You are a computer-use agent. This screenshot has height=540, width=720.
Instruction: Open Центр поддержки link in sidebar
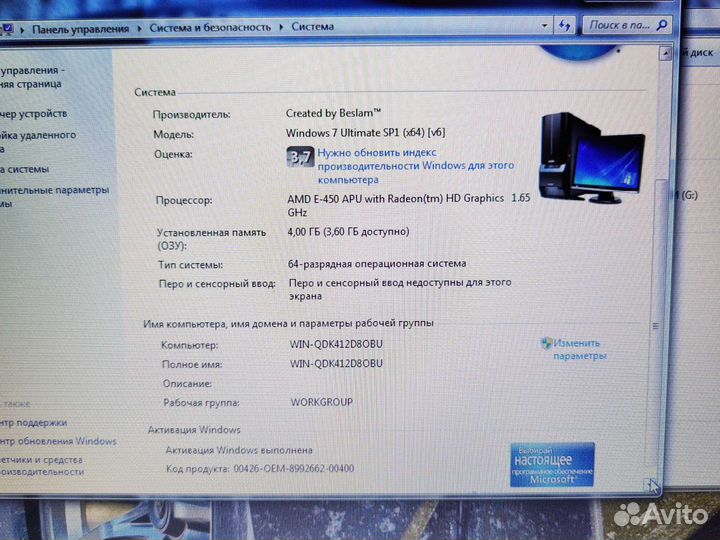[34, 422]
